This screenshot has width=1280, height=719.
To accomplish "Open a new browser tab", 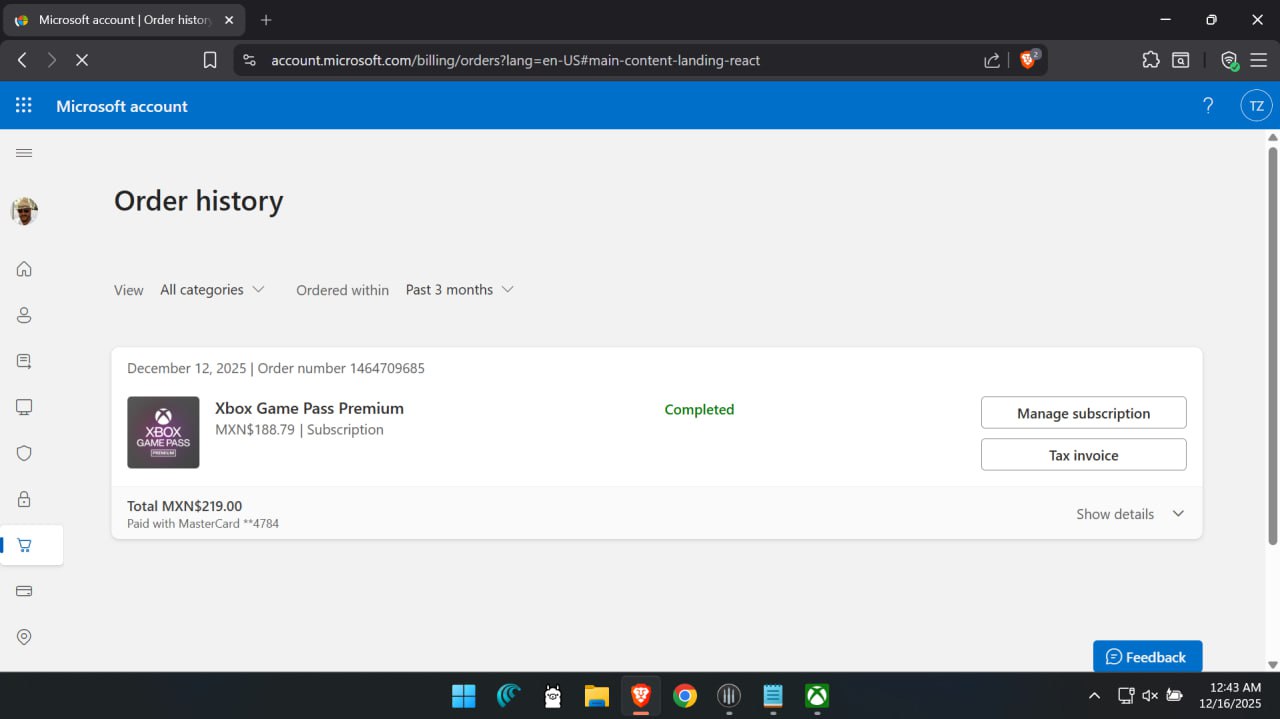I will click(266, 20).
